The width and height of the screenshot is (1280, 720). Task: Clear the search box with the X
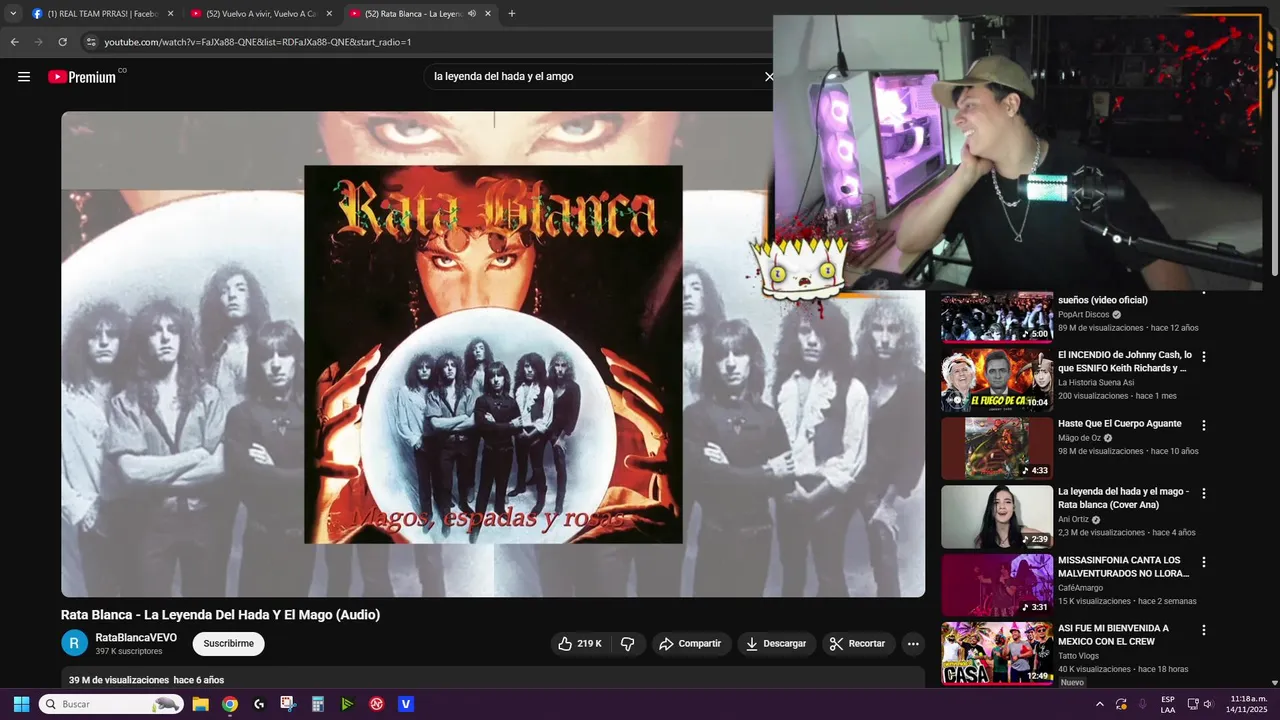pyautogui.click(x=769, y=77)
